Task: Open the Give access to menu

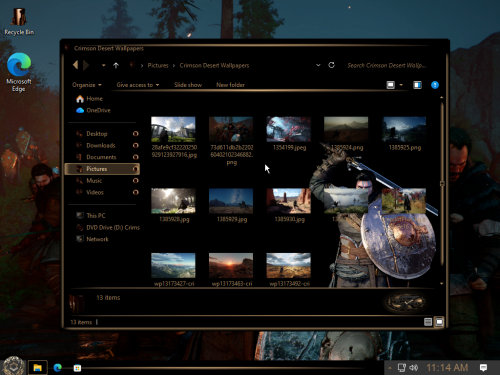Action: click(138, 85)
